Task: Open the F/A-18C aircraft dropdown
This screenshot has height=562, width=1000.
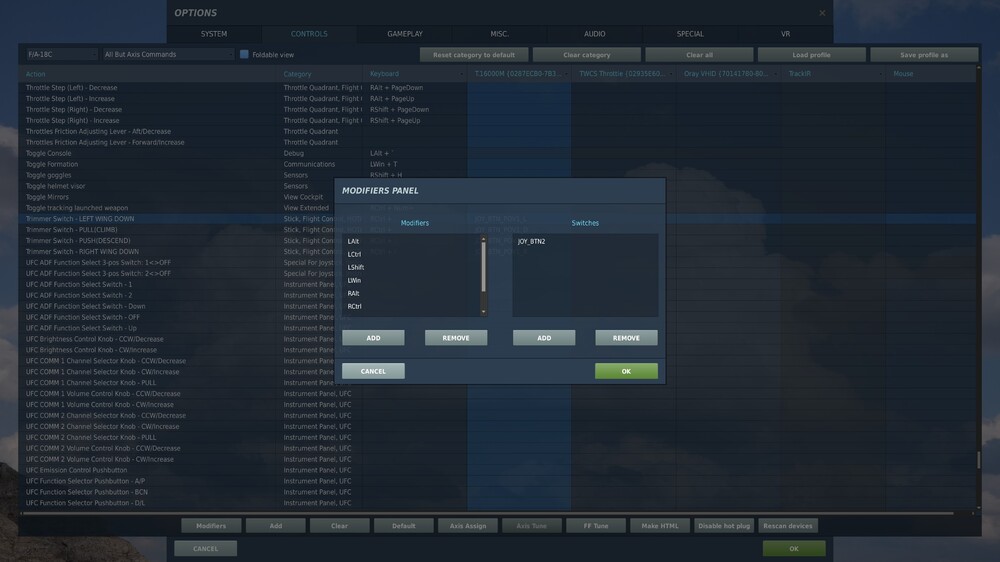Action: tap(61, 55)
